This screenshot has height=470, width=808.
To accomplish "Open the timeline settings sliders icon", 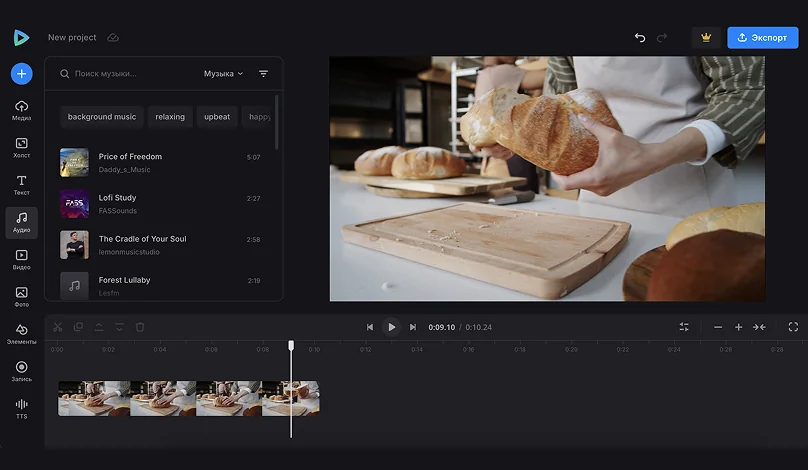I will tap(684, 327).
